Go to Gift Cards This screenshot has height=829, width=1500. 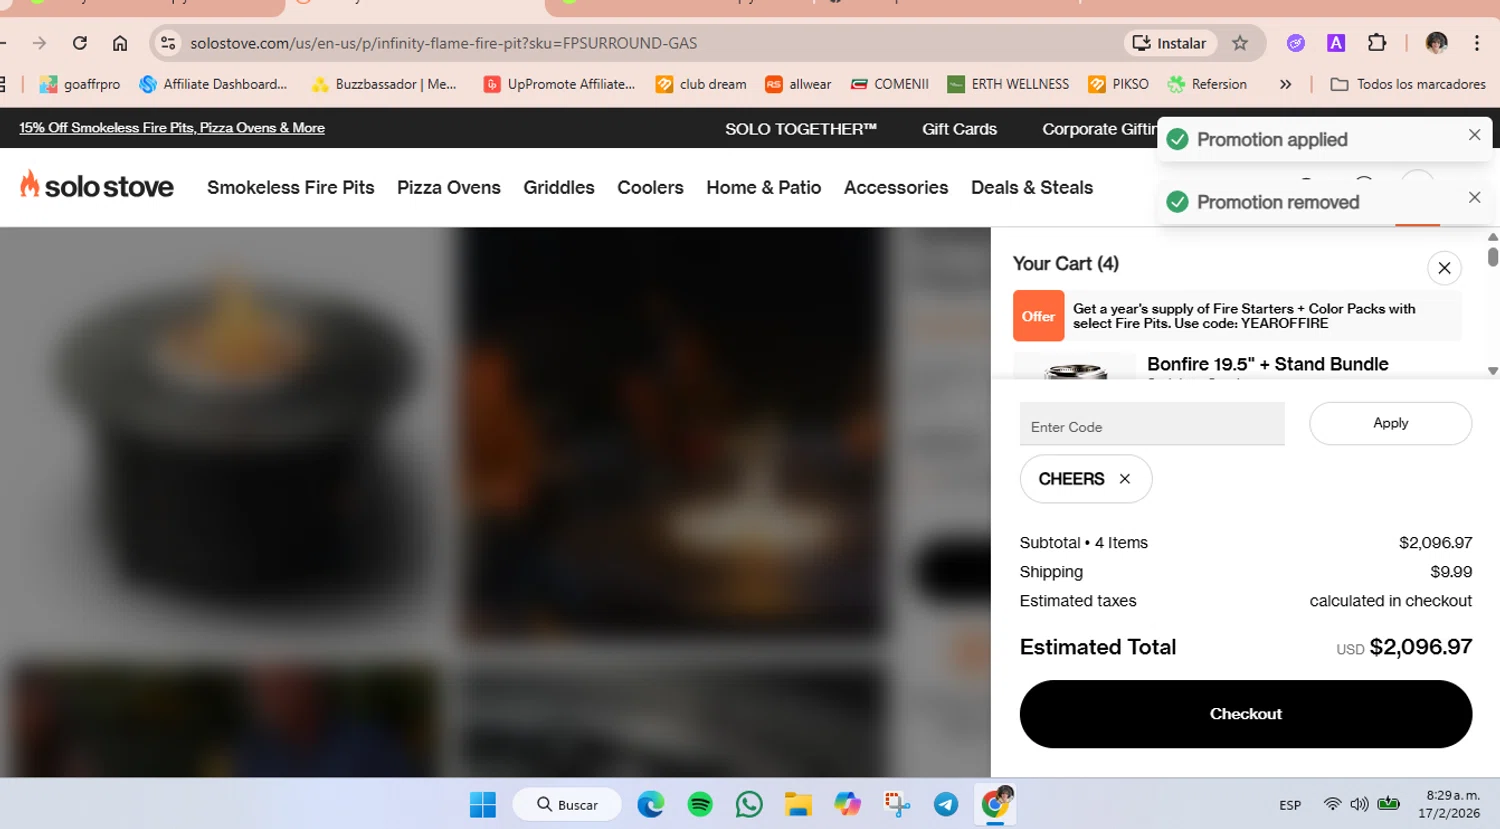[959, 129]
